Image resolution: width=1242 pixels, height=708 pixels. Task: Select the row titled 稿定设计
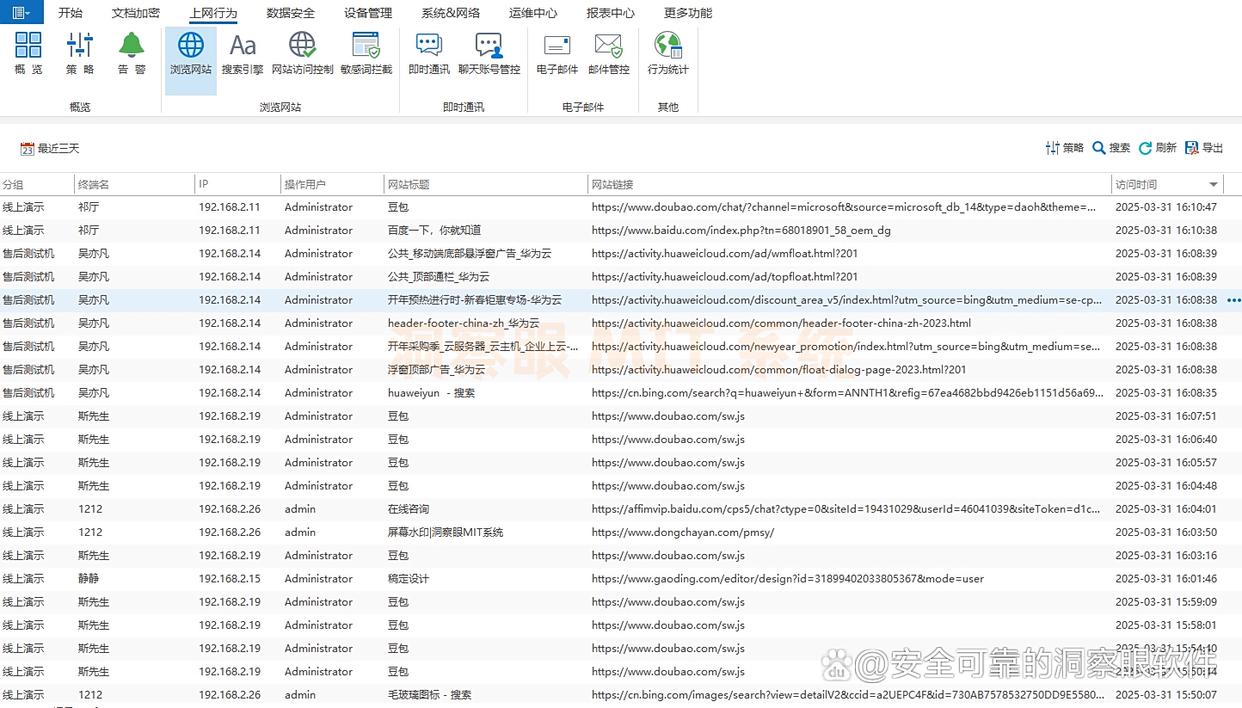pyautogui.click(x=620, y=579)
